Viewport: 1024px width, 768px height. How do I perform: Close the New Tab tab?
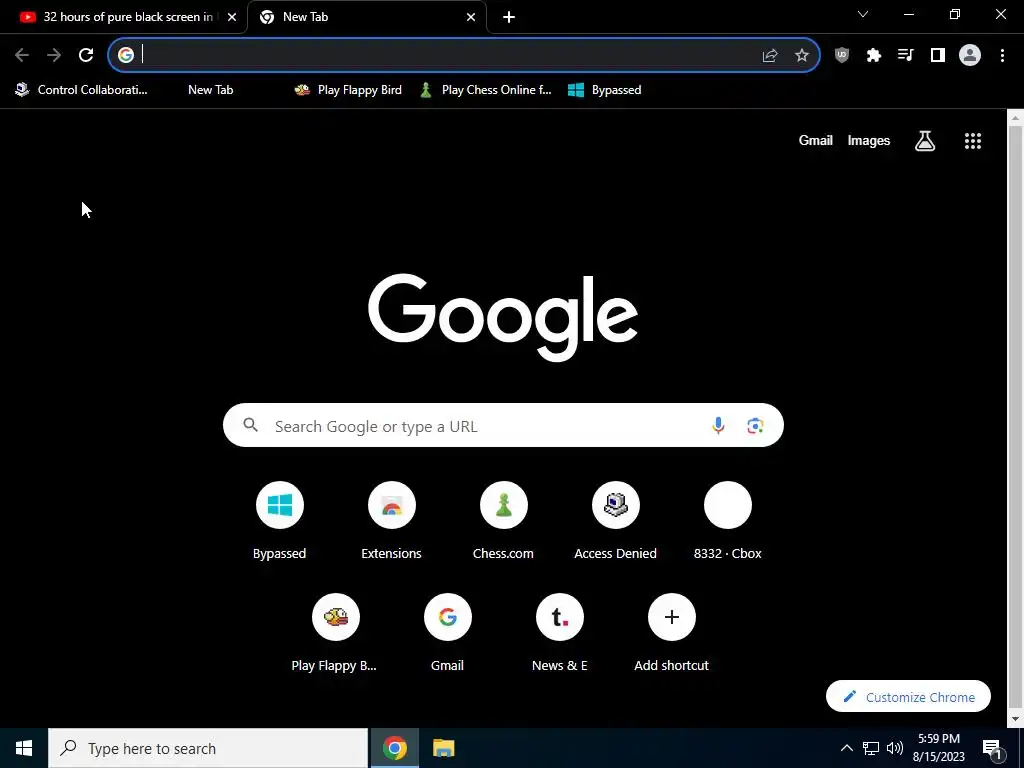[471, 17]
